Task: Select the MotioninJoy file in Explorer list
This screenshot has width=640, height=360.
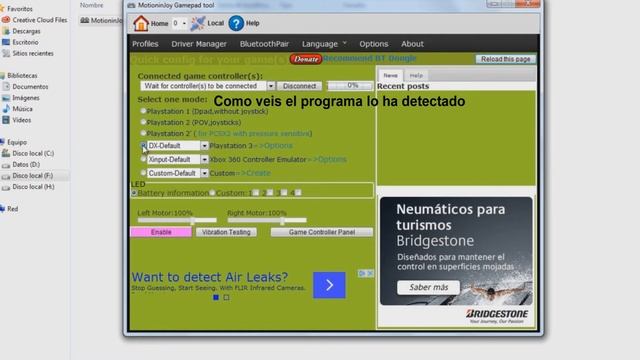Action: 101,20
